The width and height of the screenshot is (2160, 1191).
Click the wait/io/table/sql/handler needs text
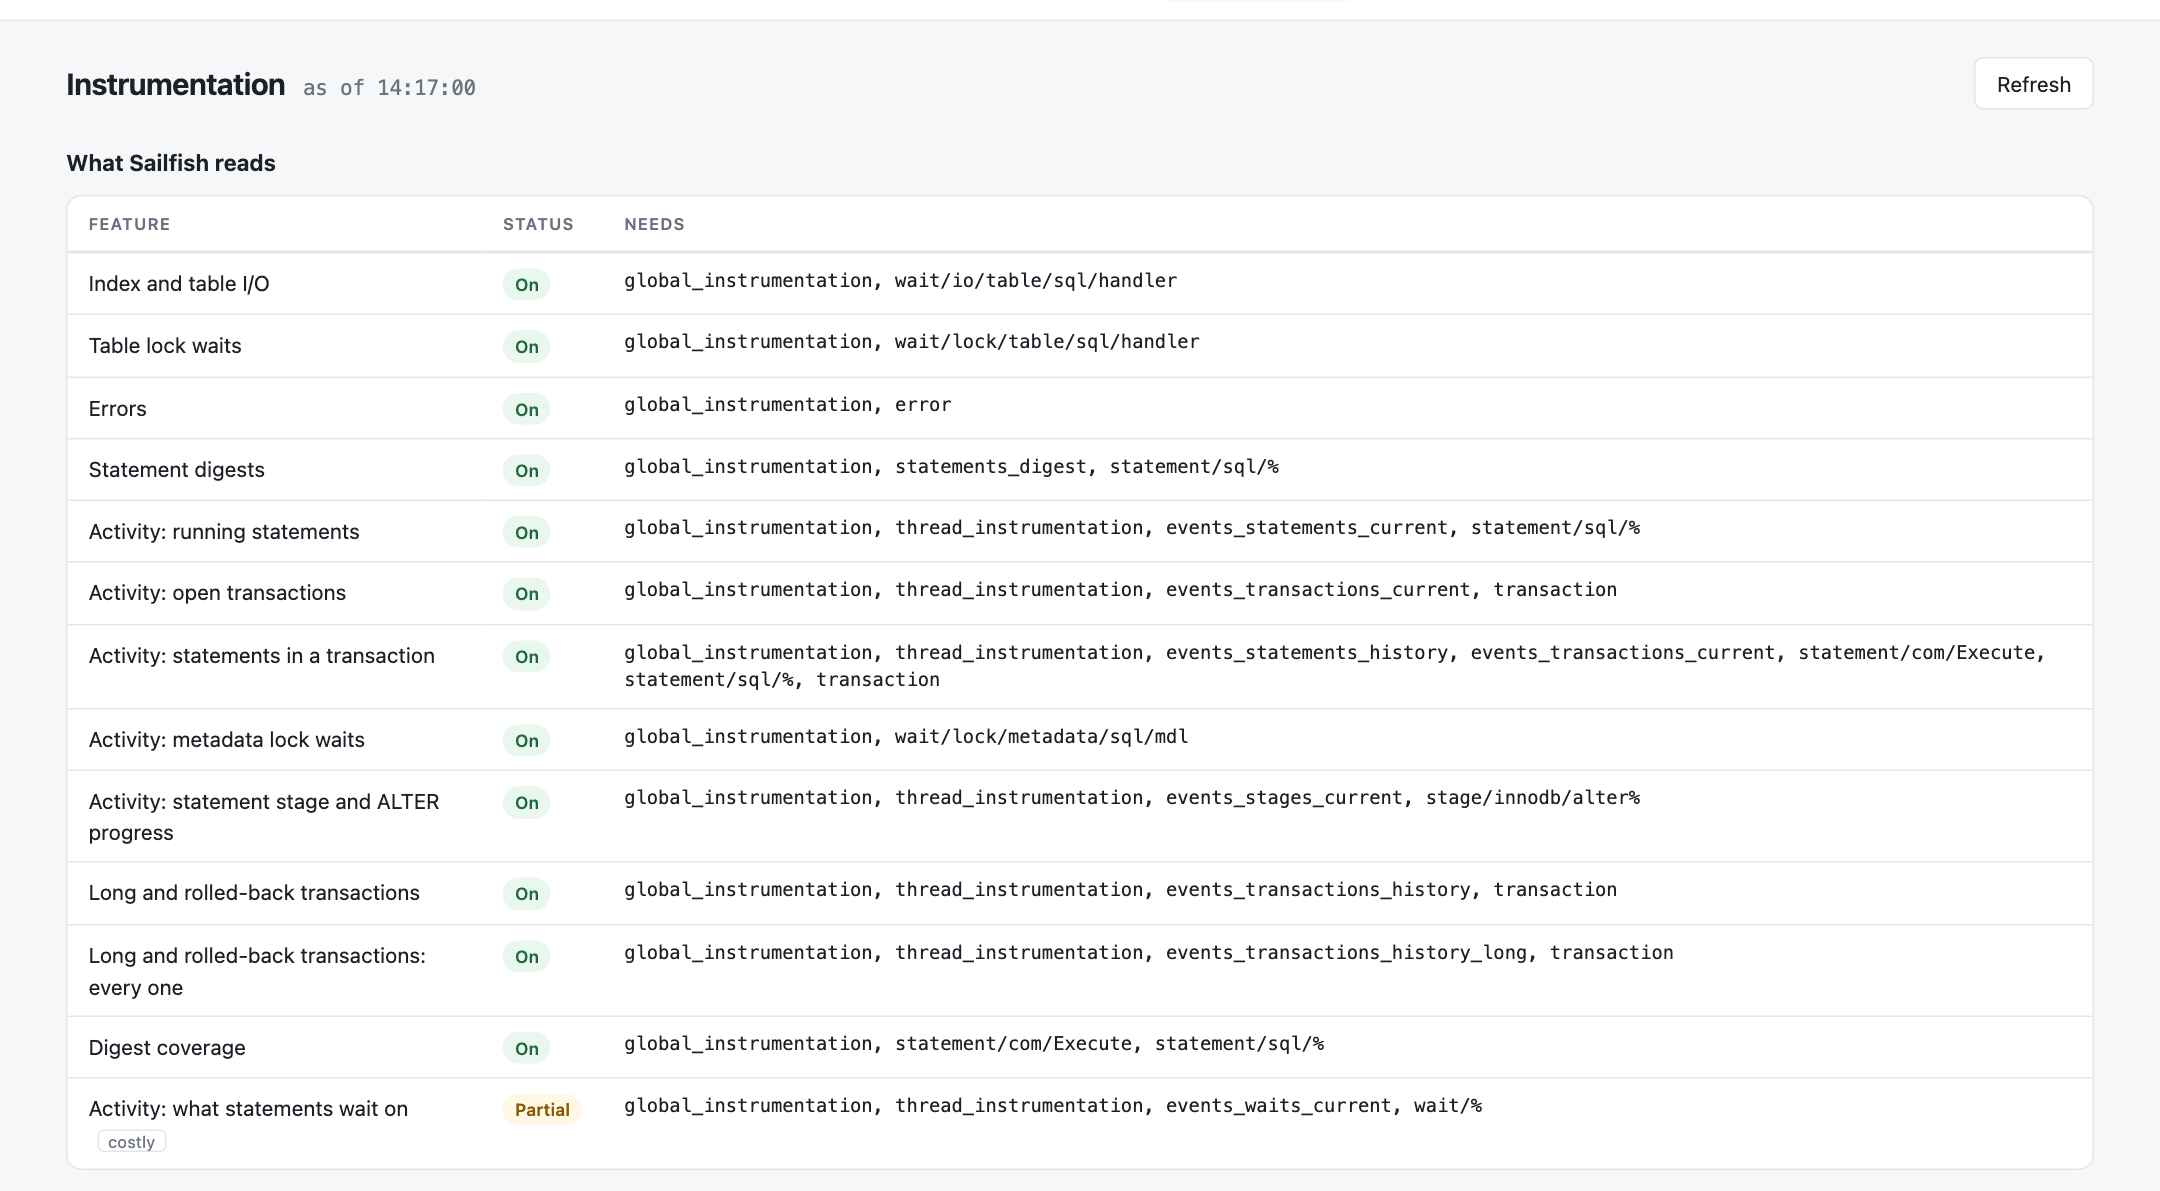tap(1036, 281)
